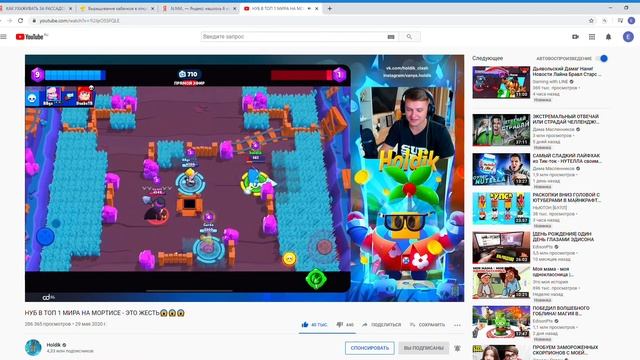This screenshot has height=360, width=640.
Task: Open the title 'ЭКСТРЕМАЛЬНЫЙ ОТВЕЧАЙ ИЛИ СТРАДАЙ'
Action: (x=566, y=119)
